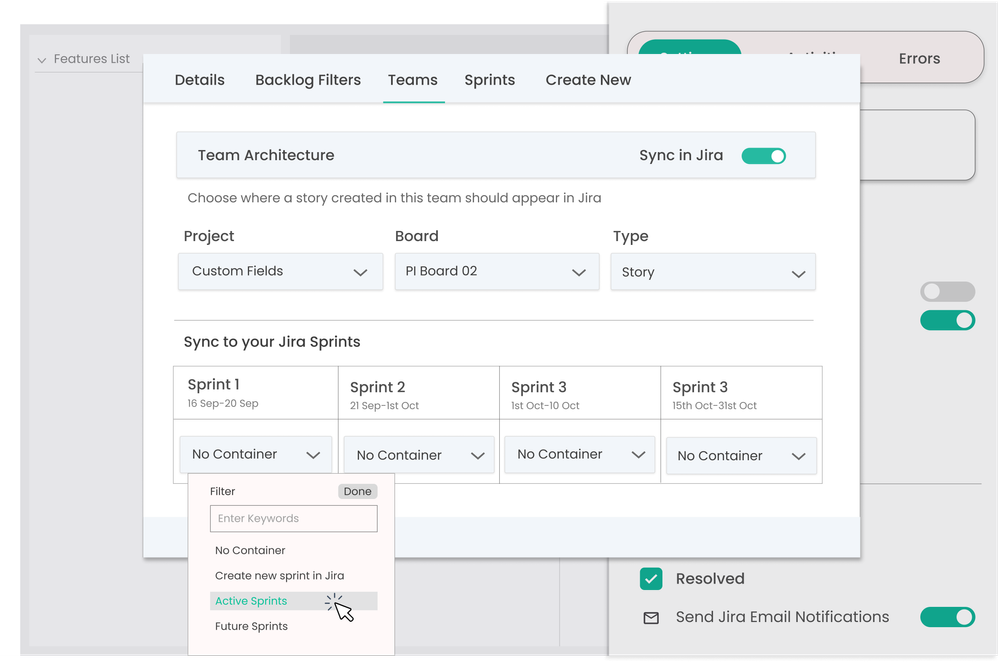The height and width of the screenshot is (662, 999).
Task: Click the 15th Oct-31st Oct date text
Action: pos(714,406)
